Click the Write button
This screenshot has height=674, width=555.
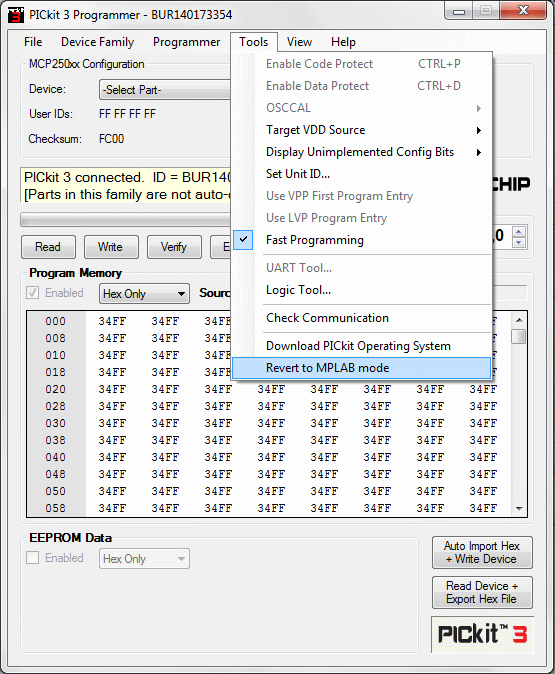point(111,247)
